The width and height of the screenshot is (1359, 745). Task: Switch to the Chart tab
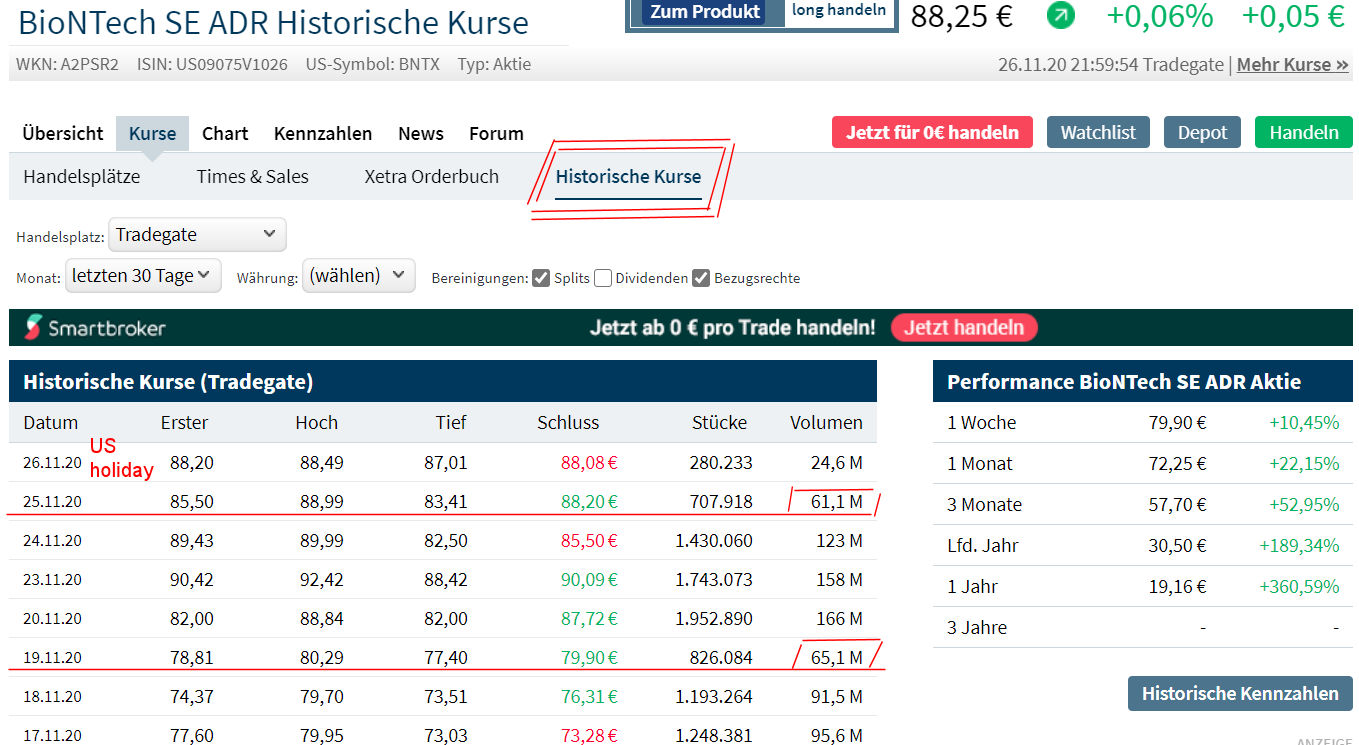click(224, 133)
